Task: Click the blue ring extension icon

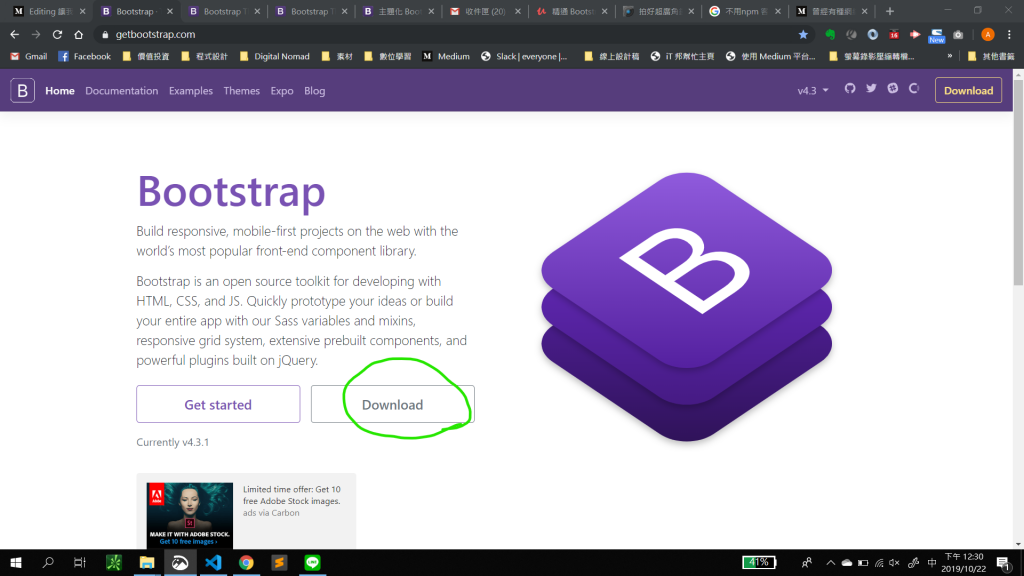Action: point(872,35)
